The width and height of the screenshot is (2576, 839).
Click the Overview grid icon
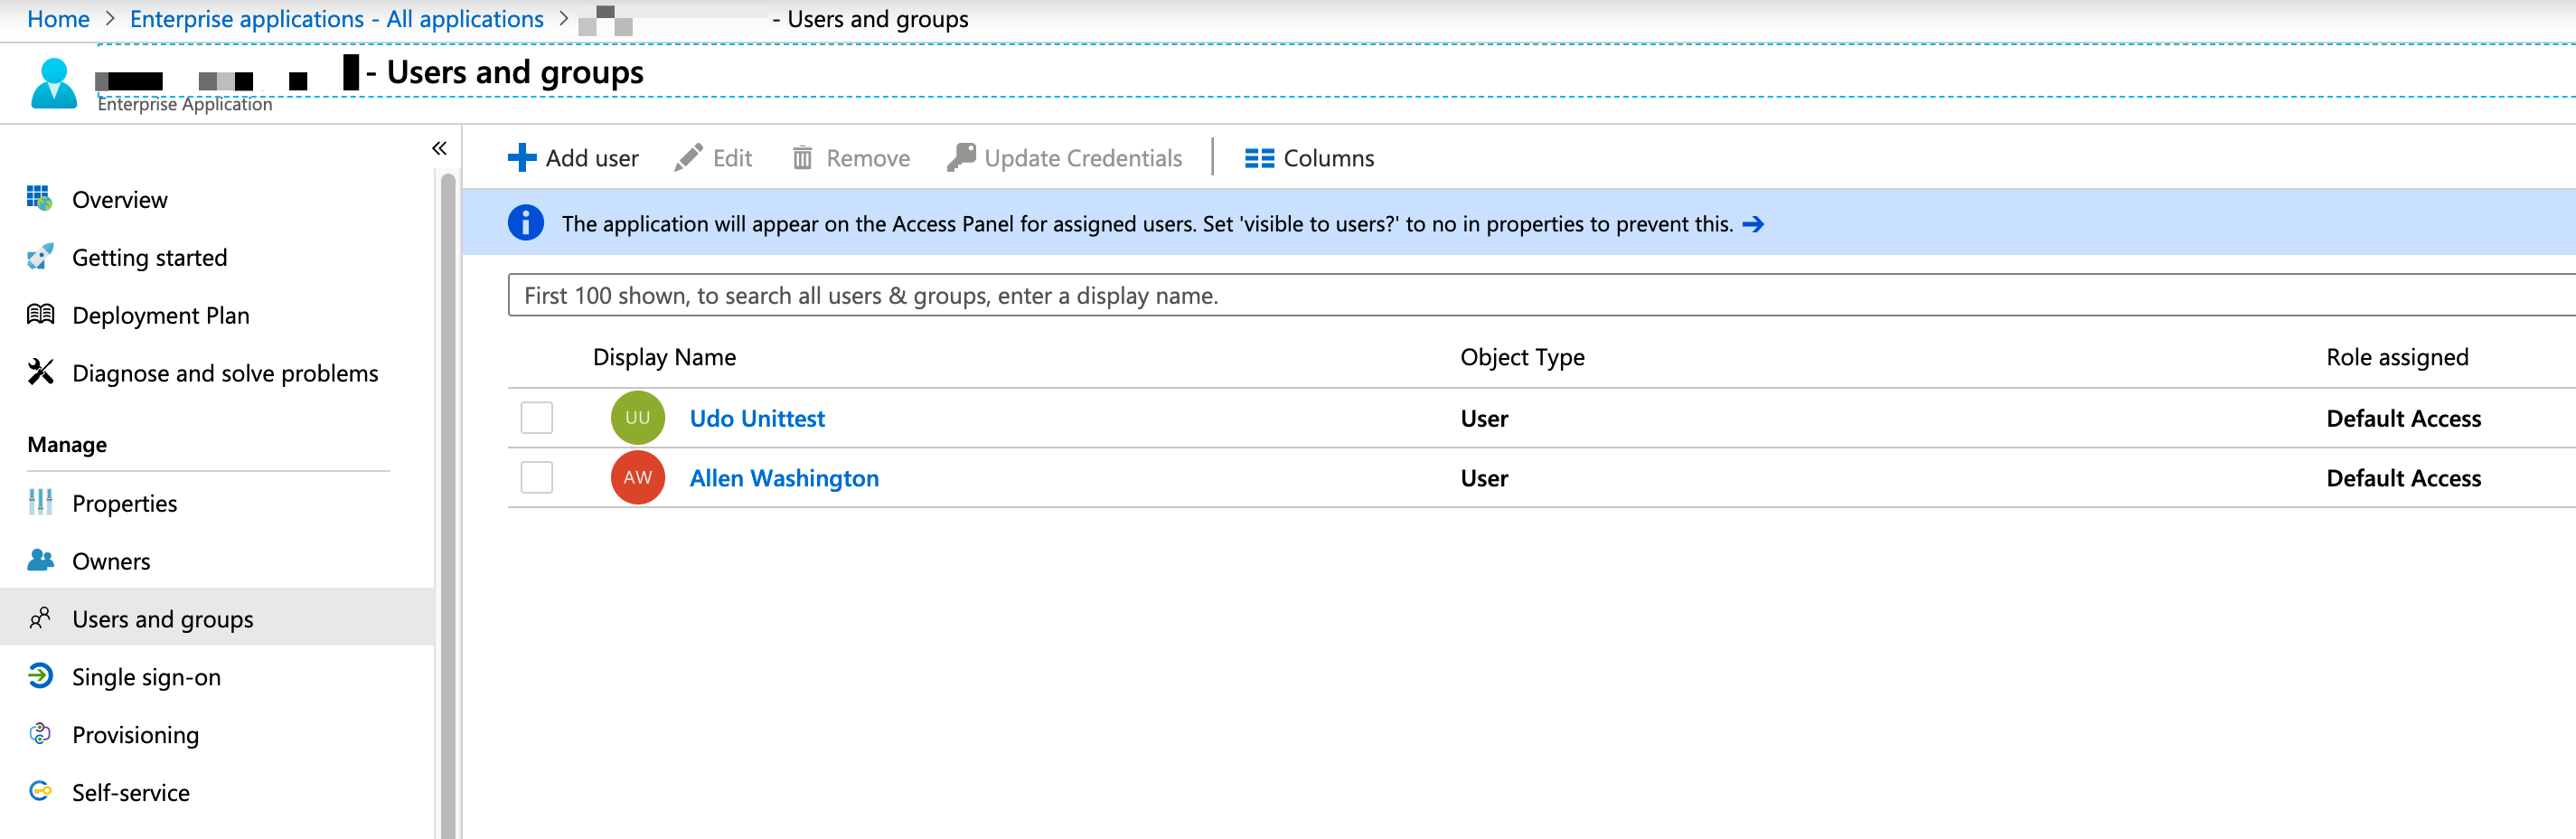40,198
